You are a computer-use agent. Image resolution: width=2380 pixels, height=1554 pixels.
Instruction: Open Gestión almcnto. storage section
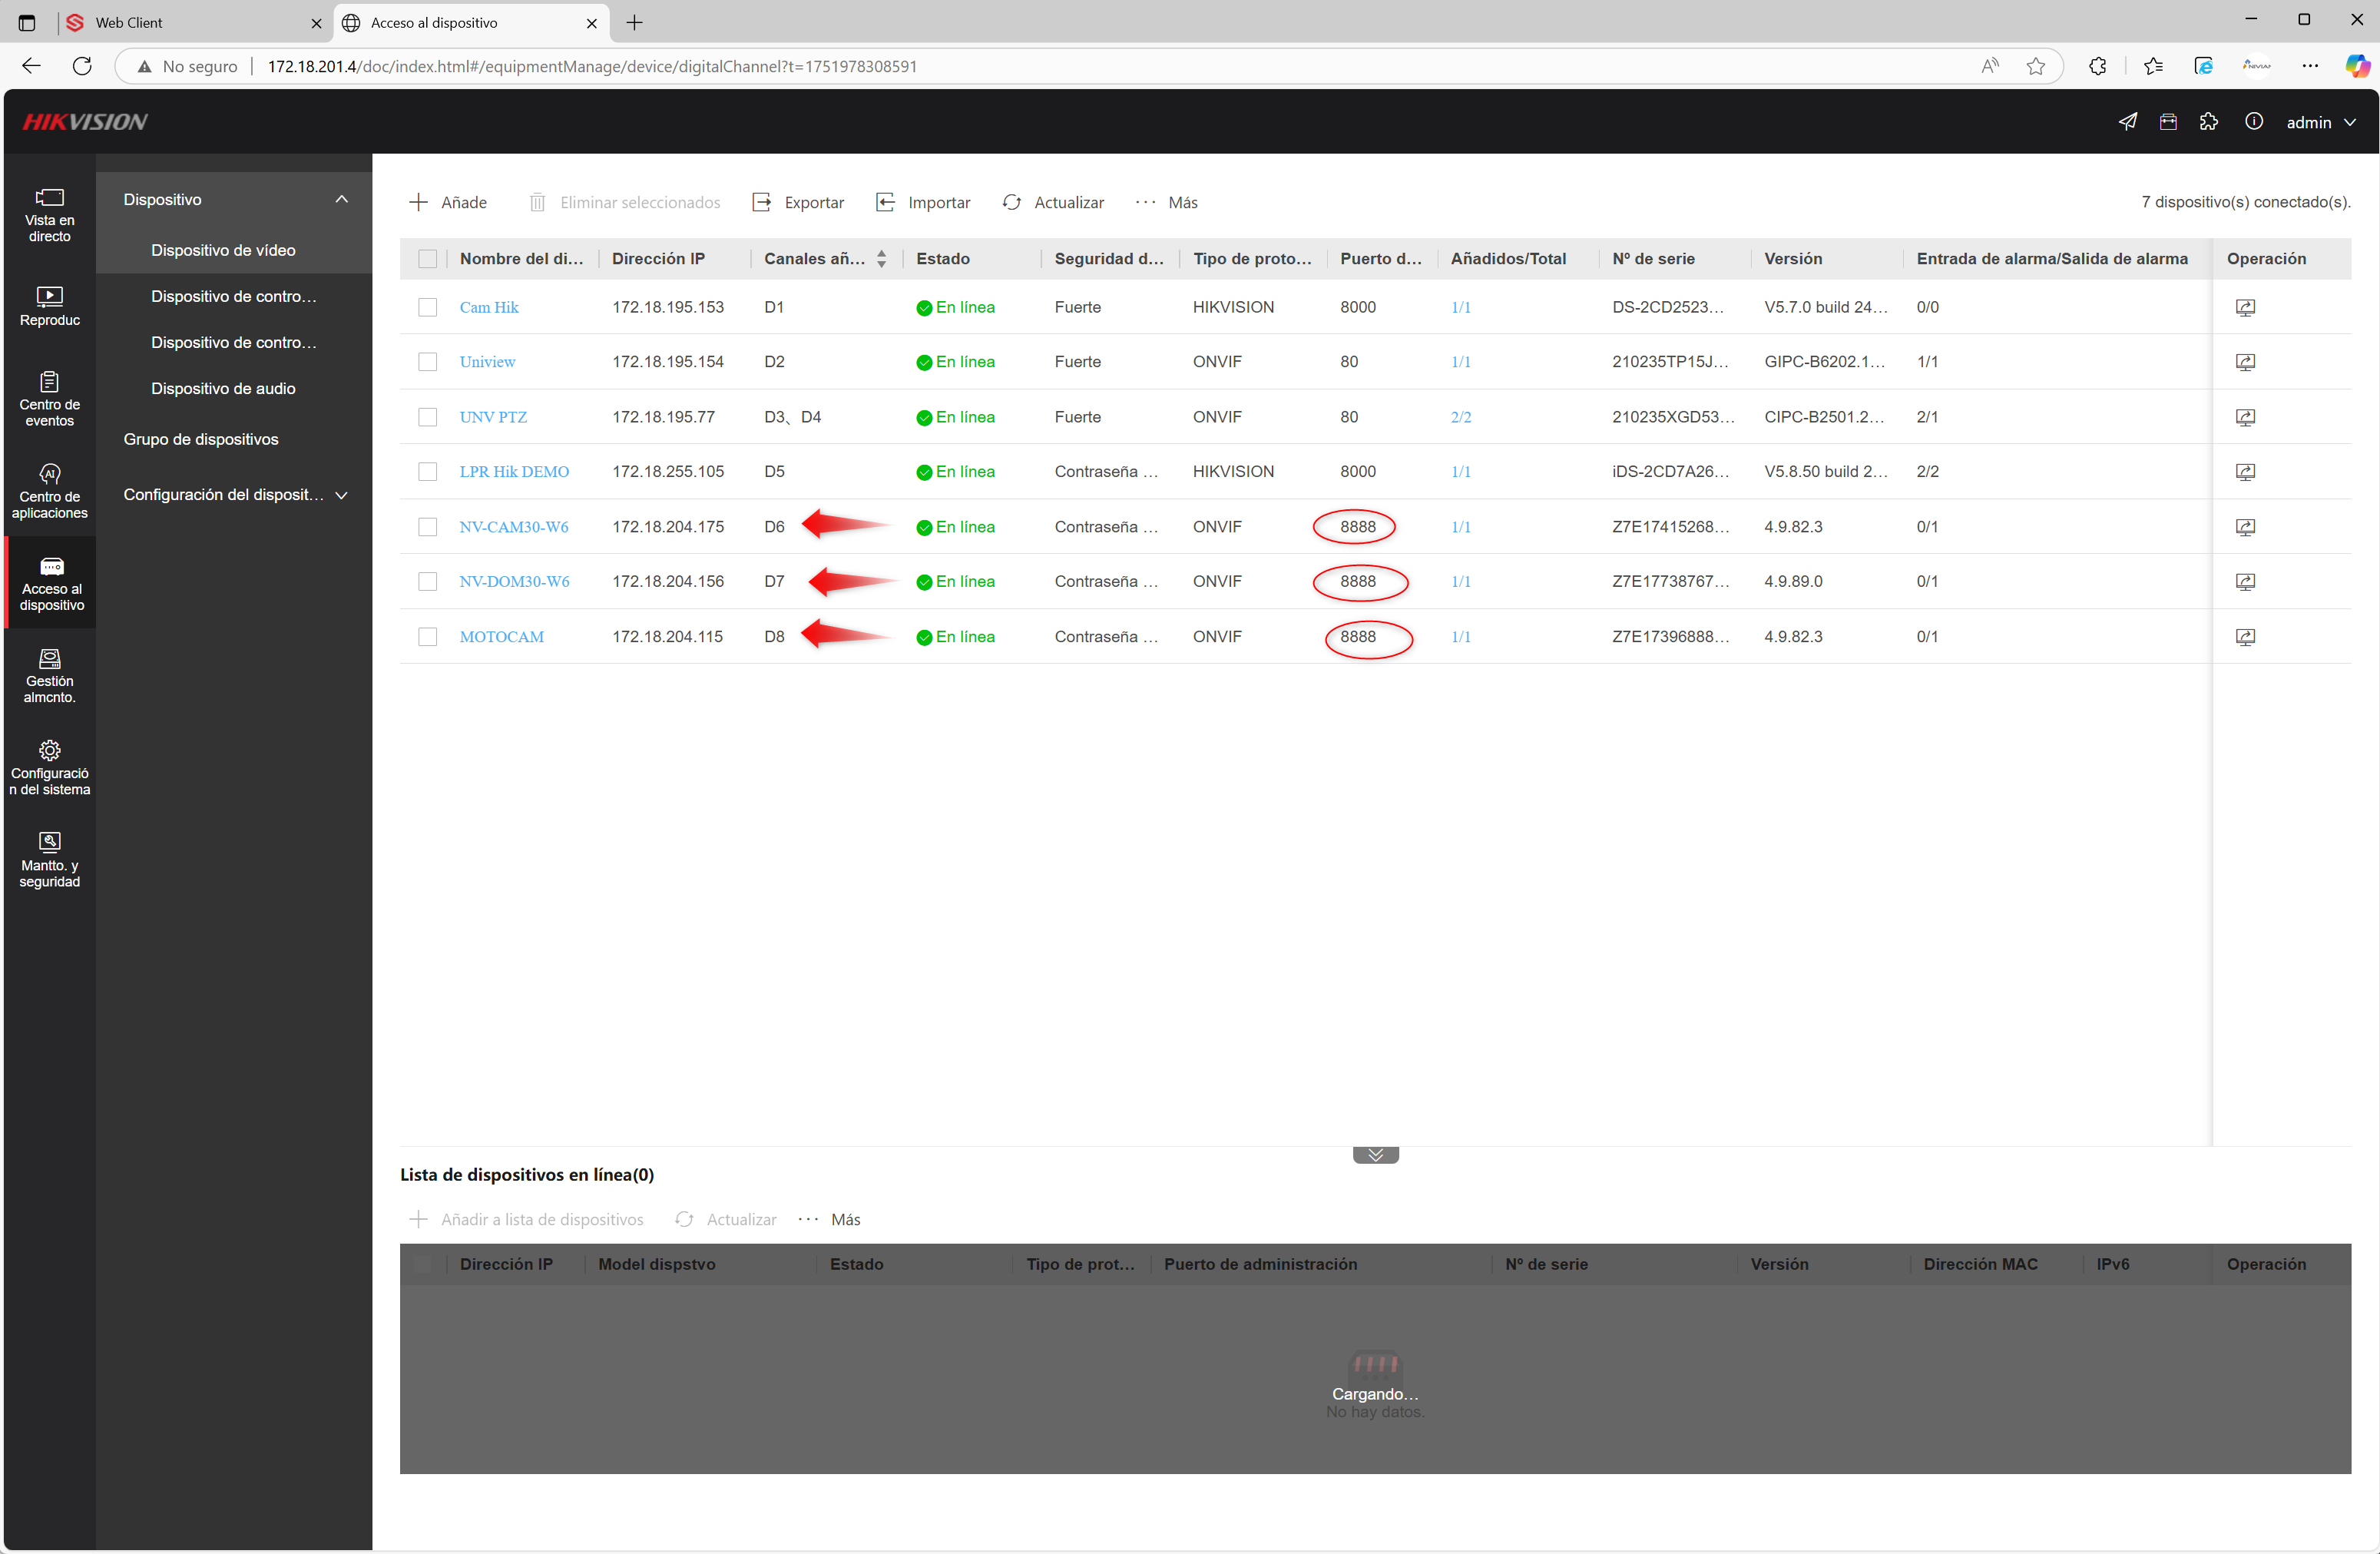50,675
